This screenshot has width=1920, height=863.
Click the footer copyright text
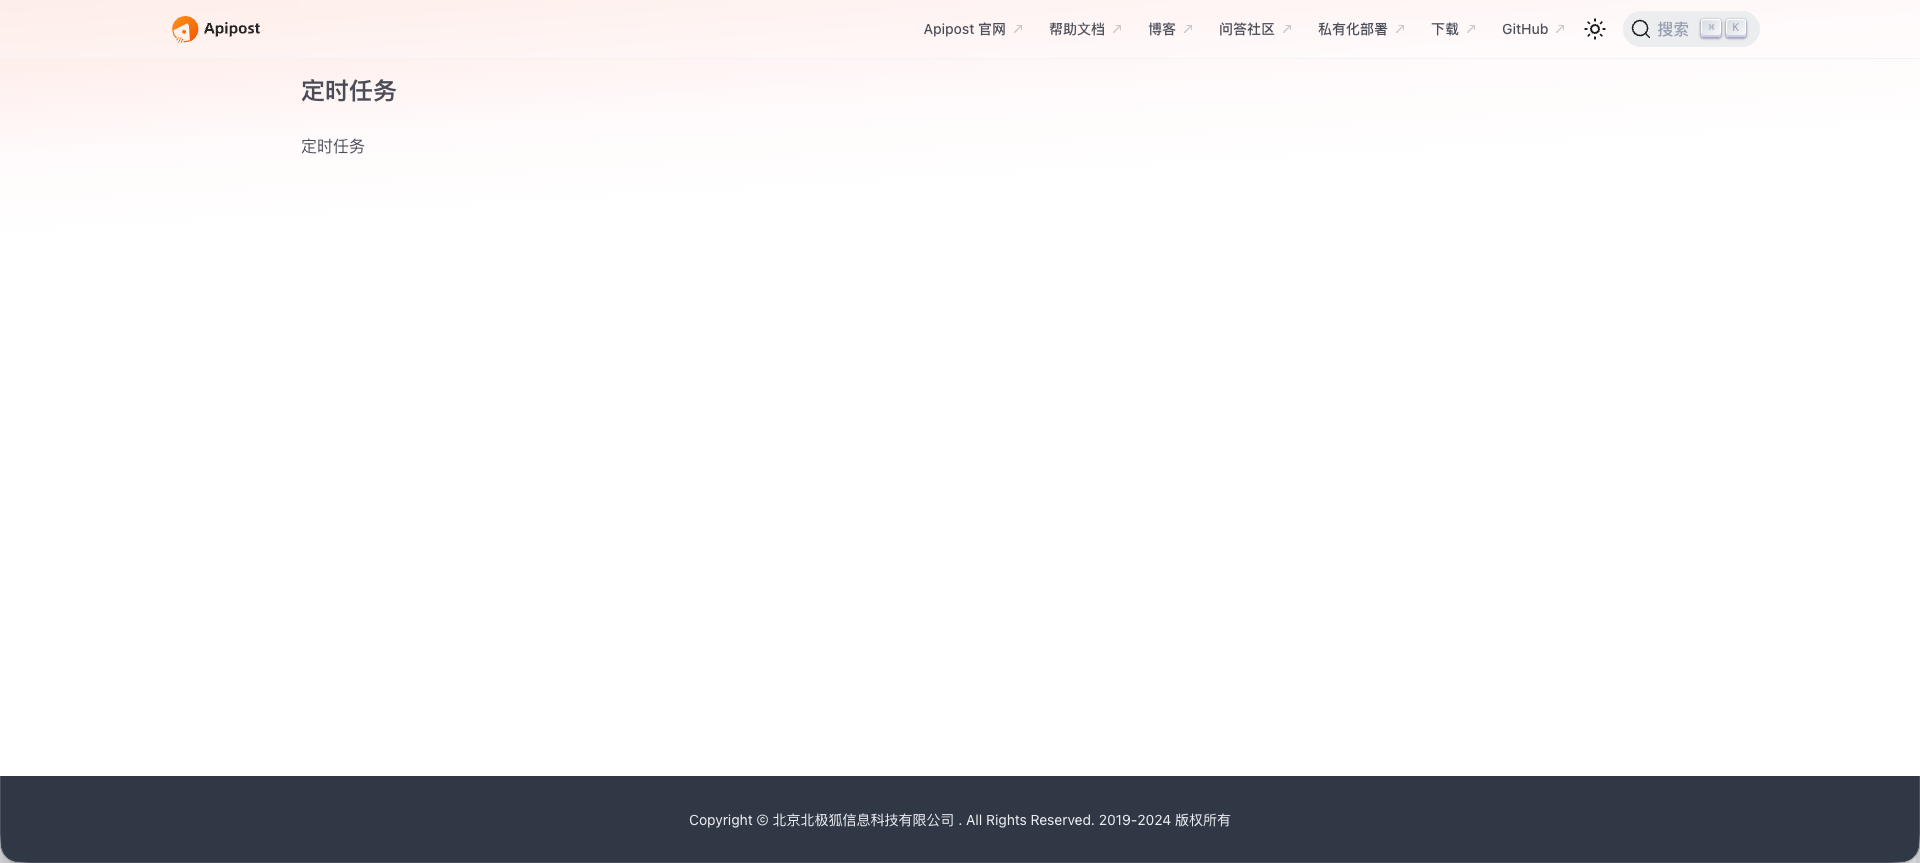pyautogui.click(x=960, y=820)
